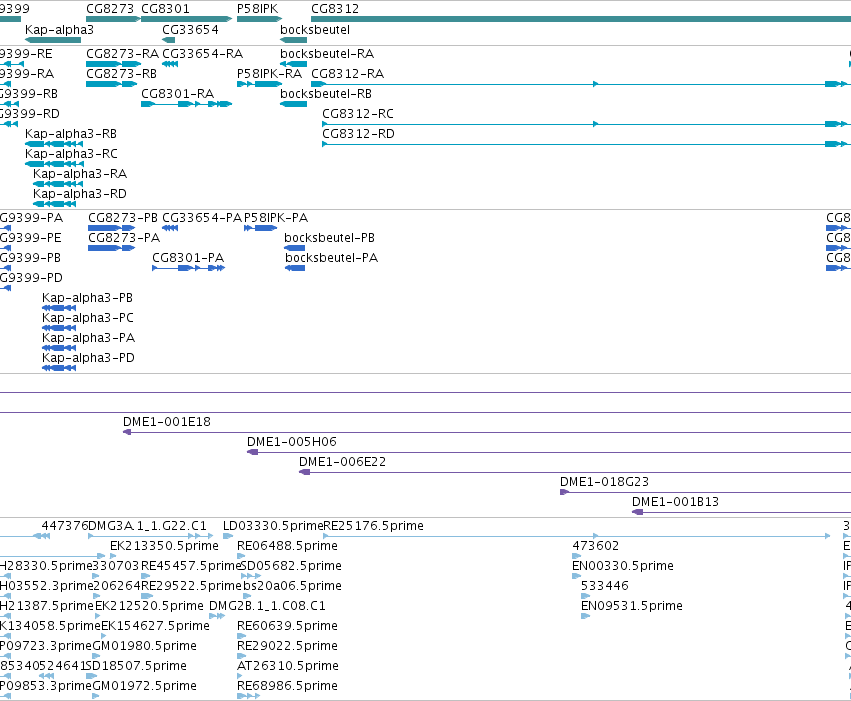851x701 pixels.
Task: Select protein label CG8273-PB
Action: [x=123, y=218]
